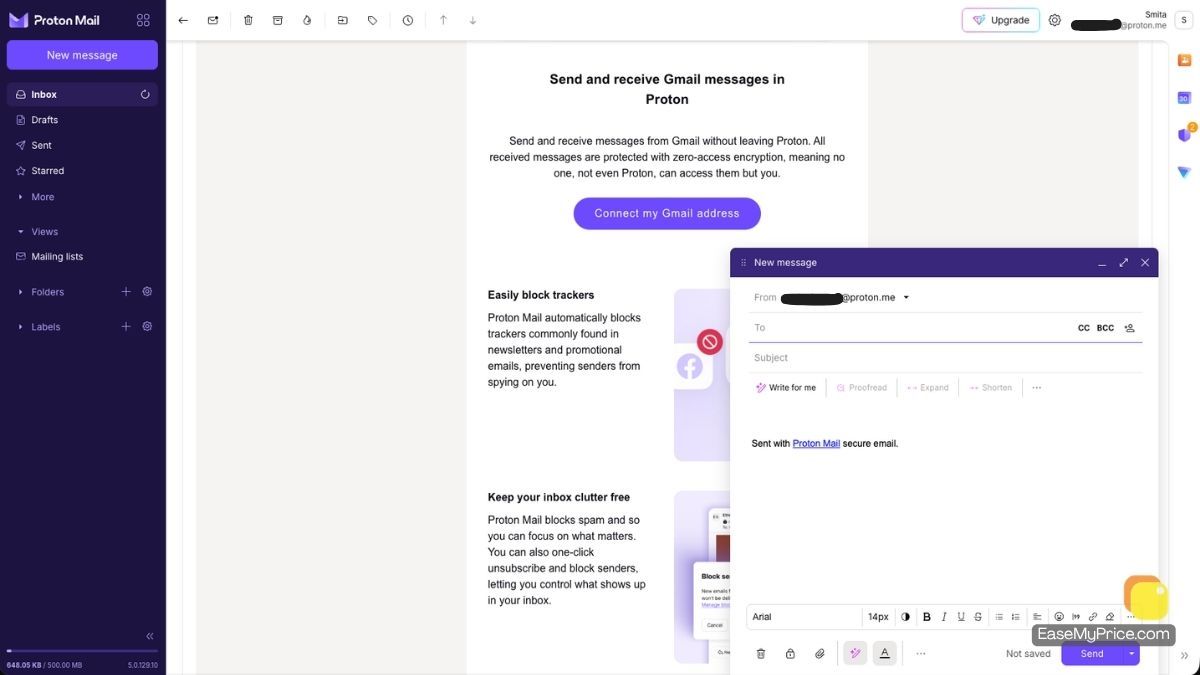Open the security shield sidebar icon

pos(1184,134)
